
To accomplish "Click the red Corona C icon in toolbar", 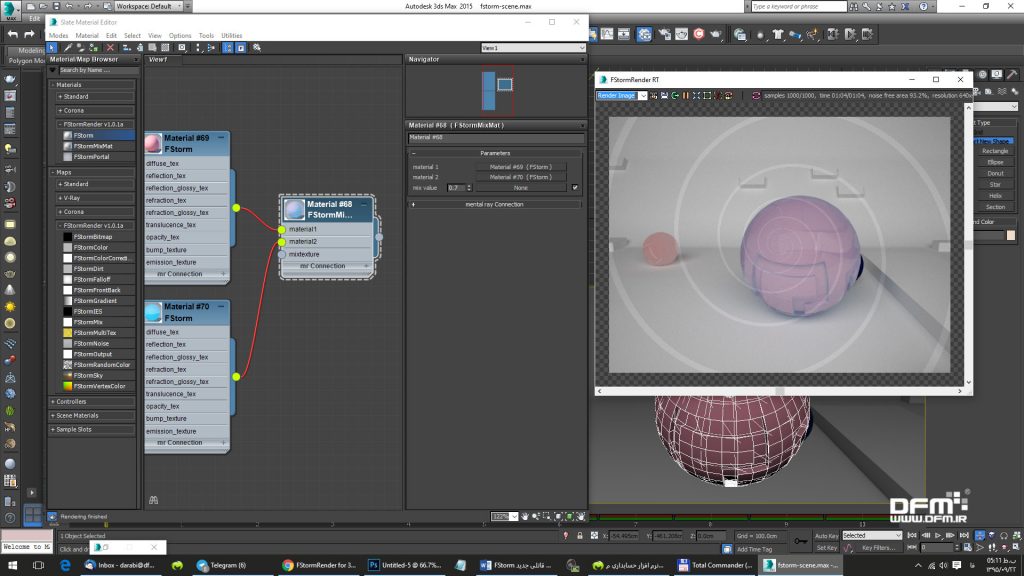I will (699, 34).
